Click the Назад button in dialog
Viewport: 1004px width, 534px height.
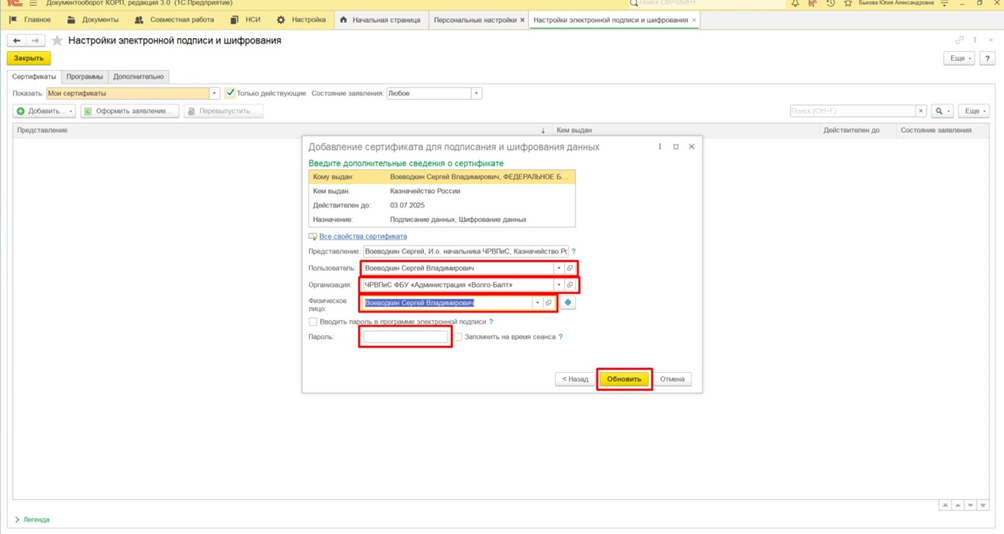575,379
